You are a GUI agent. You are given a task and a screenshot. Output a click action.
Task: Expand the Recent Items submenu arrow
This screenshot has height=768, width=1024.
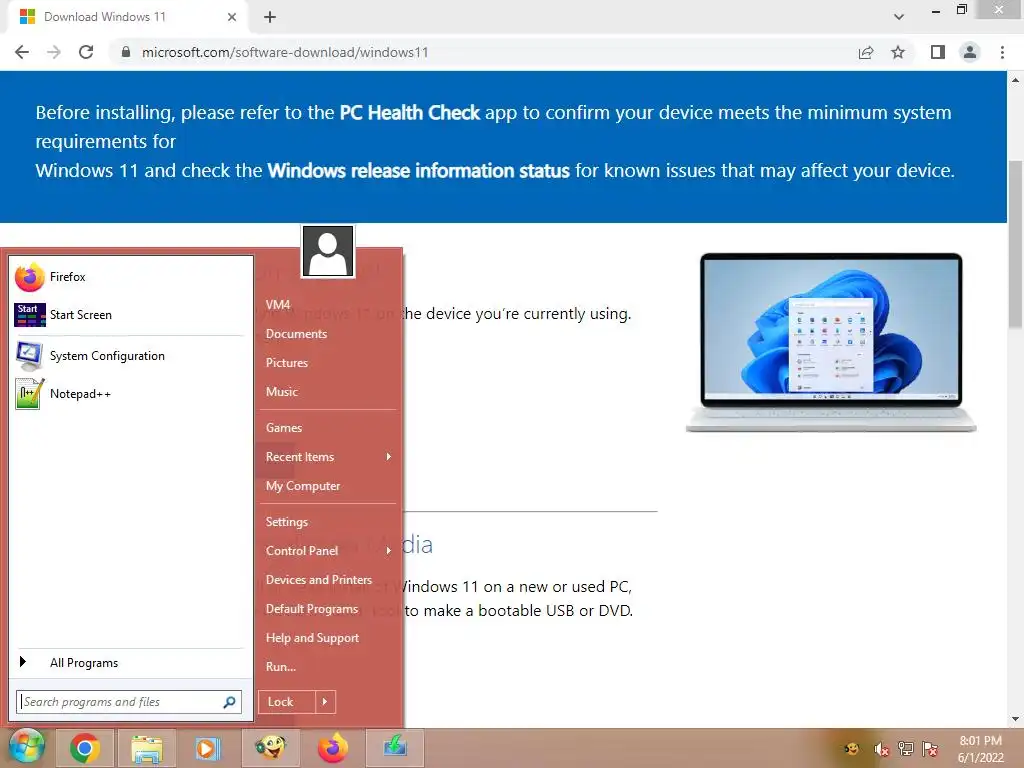click(389, 456)
